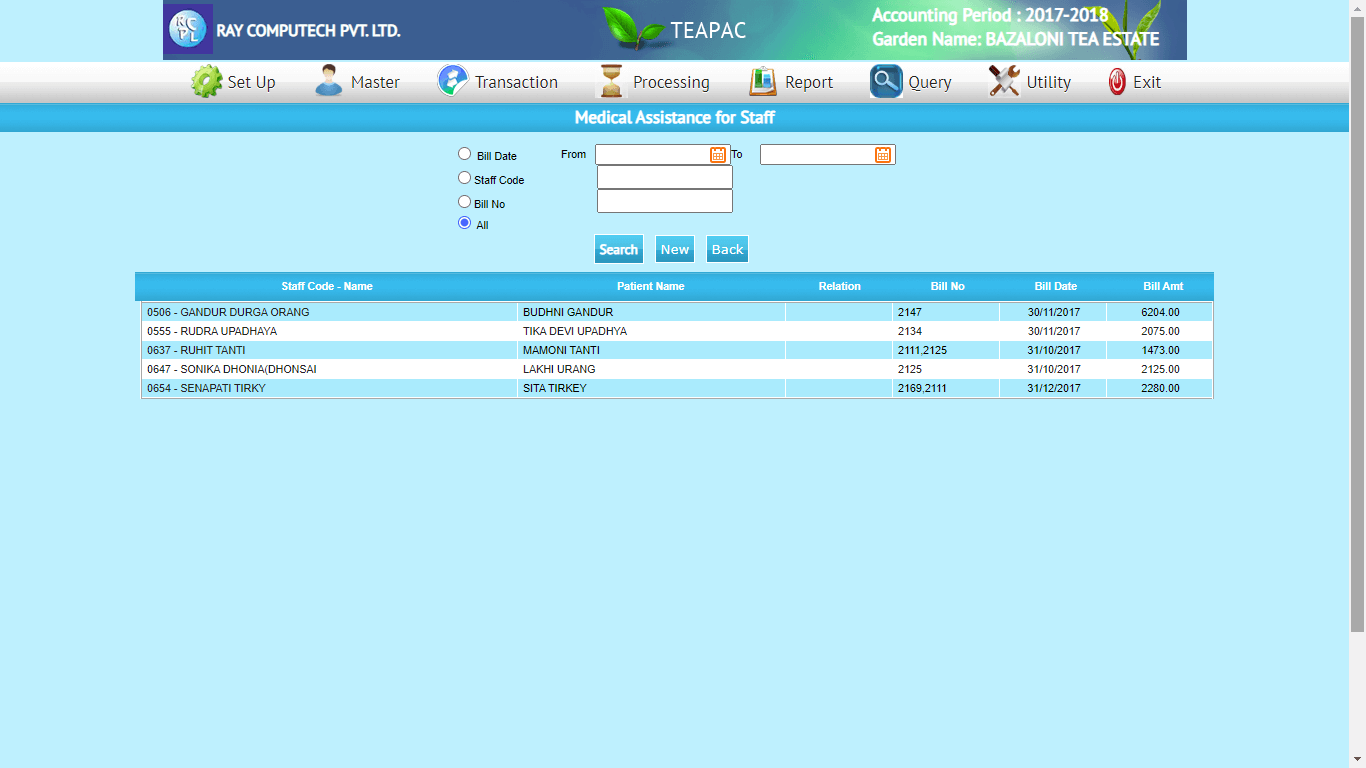
Task: Click the Bill No column header
Action: (947, 286)
